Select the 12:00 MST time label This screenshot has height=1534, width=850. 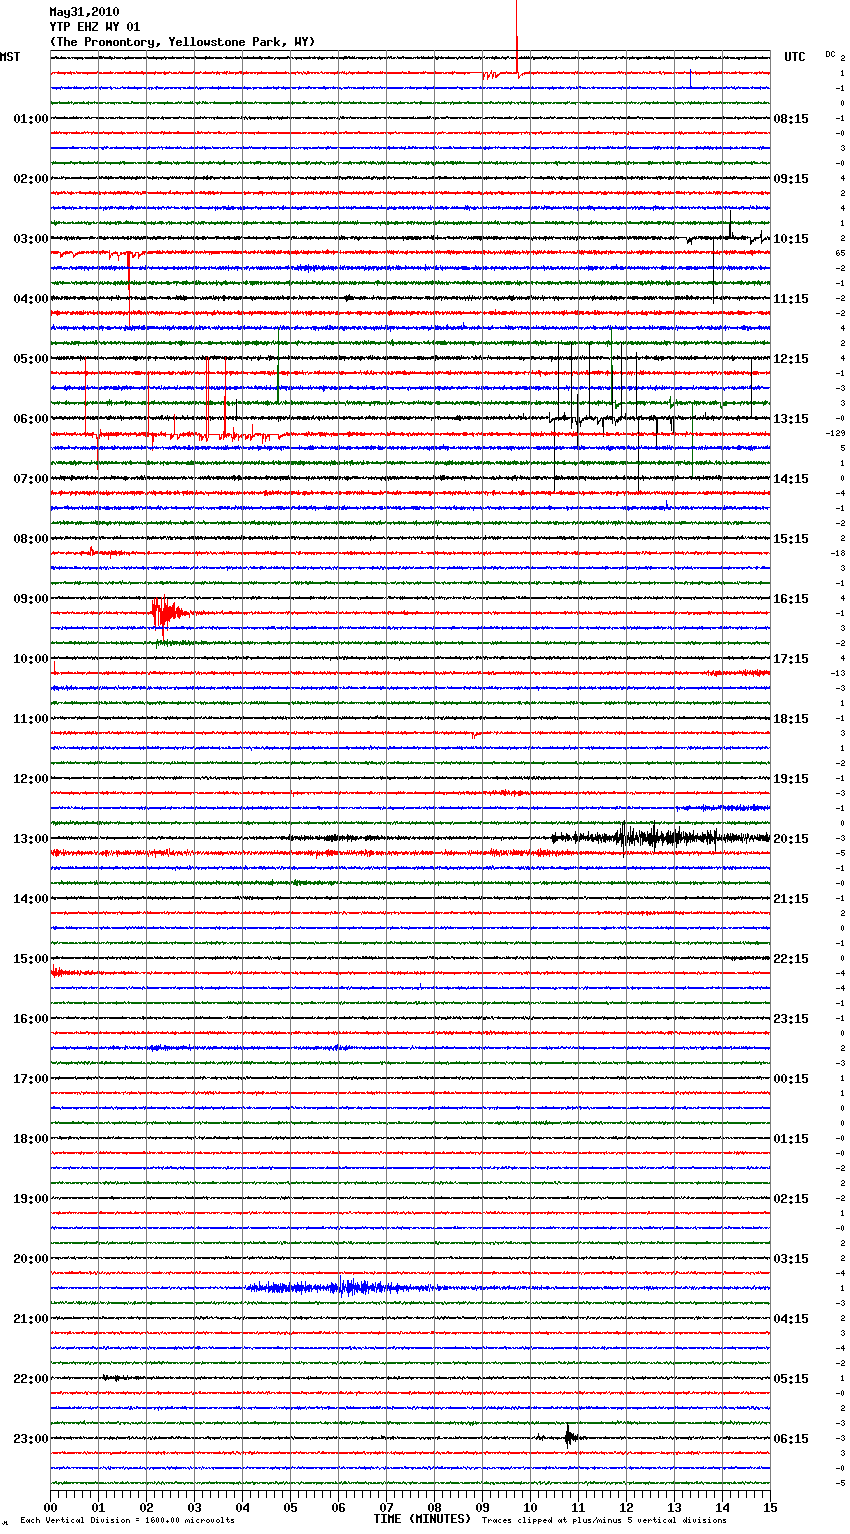click(31, 779)
